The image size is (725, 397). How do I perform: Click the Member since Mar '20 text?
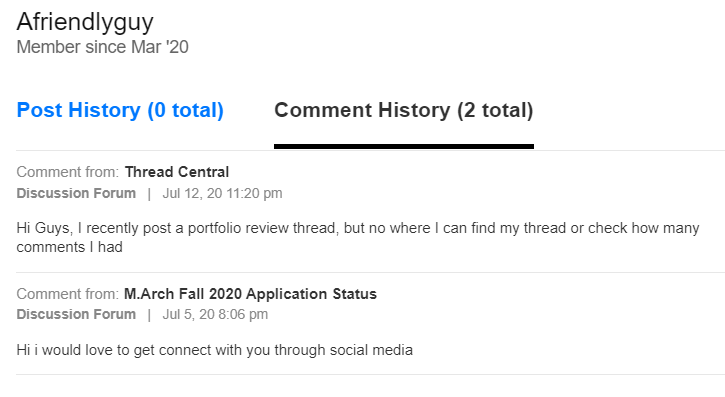pos(103,47)
